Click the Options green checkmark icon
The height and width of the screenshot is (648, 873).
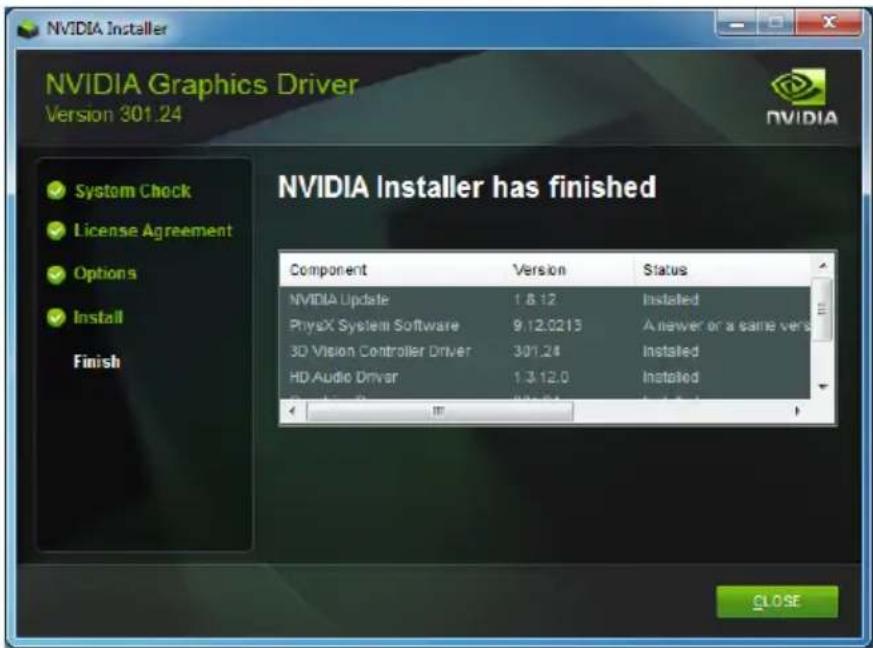pyautogui.click(x=56, y=274)
